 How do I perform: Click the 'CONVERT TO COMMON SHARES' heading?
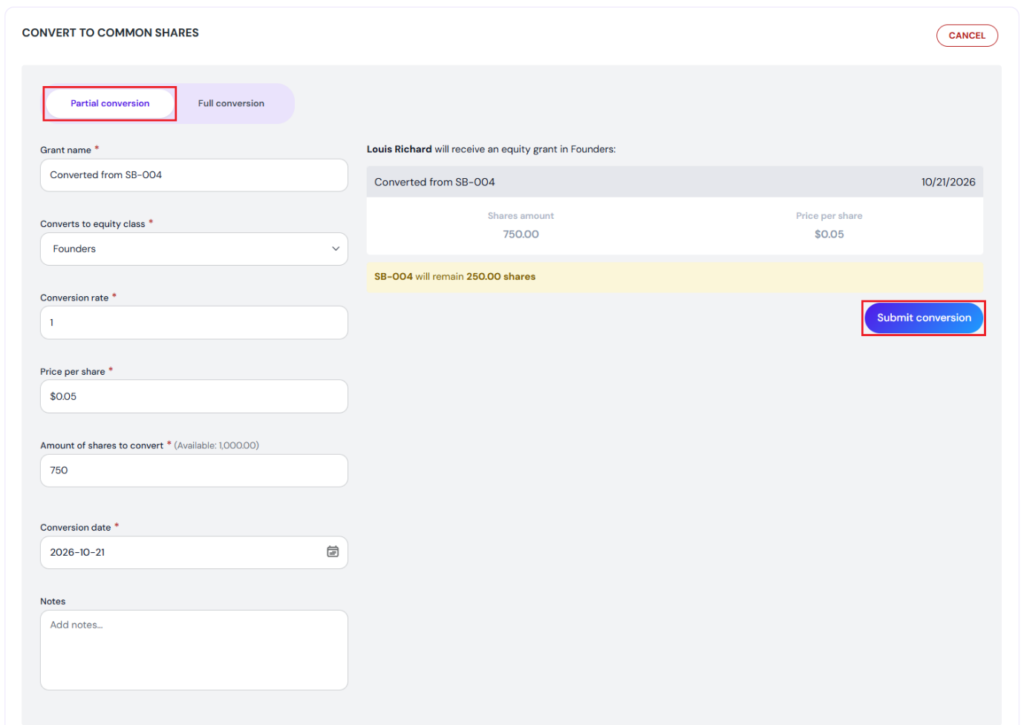click(110, 33)
